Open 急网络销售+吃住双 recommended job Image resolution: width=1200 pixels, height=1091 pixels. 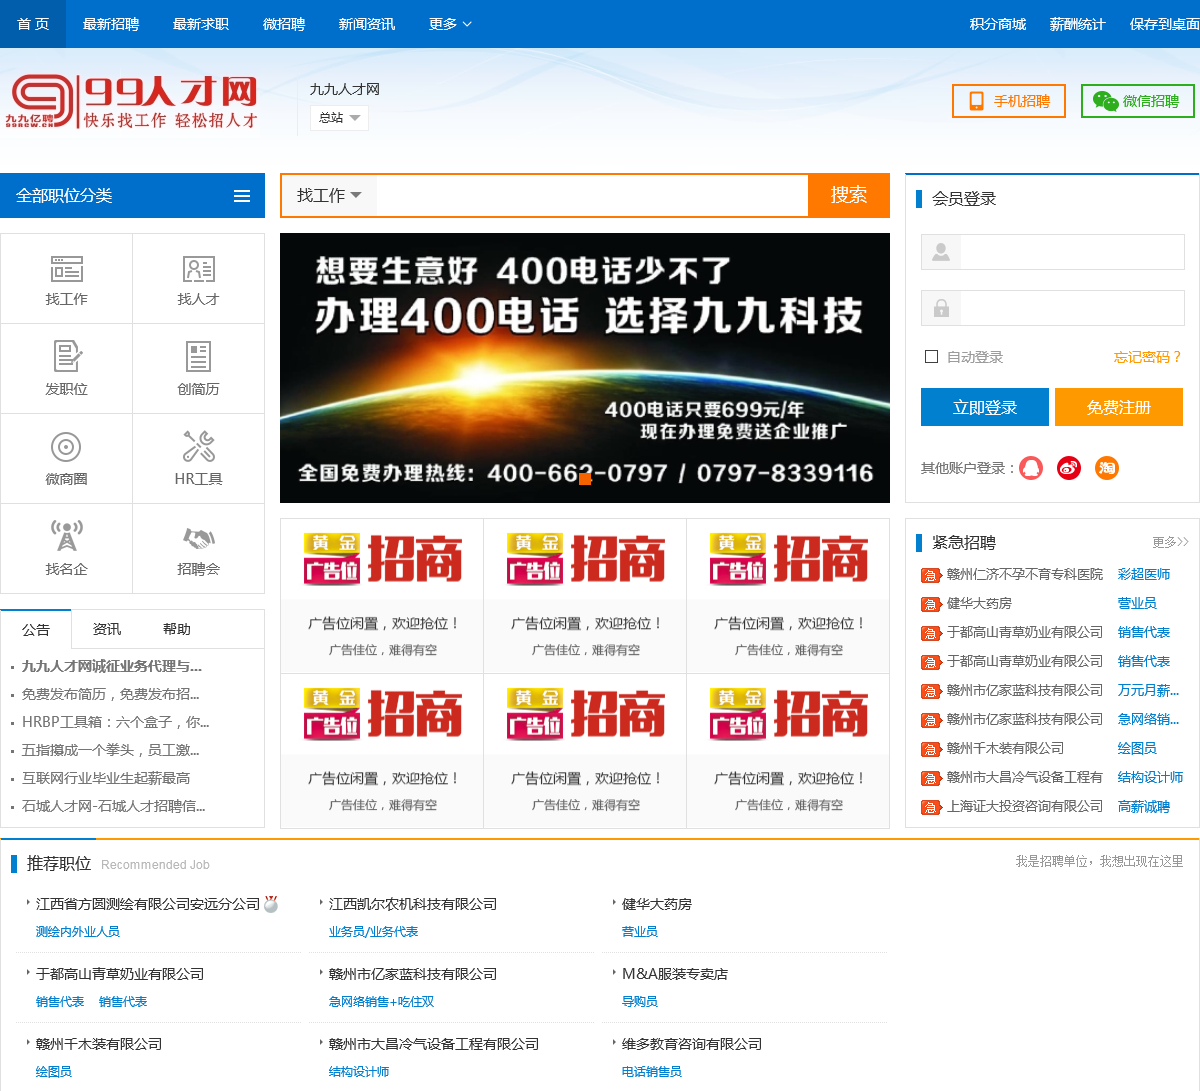click(381, 1001)
